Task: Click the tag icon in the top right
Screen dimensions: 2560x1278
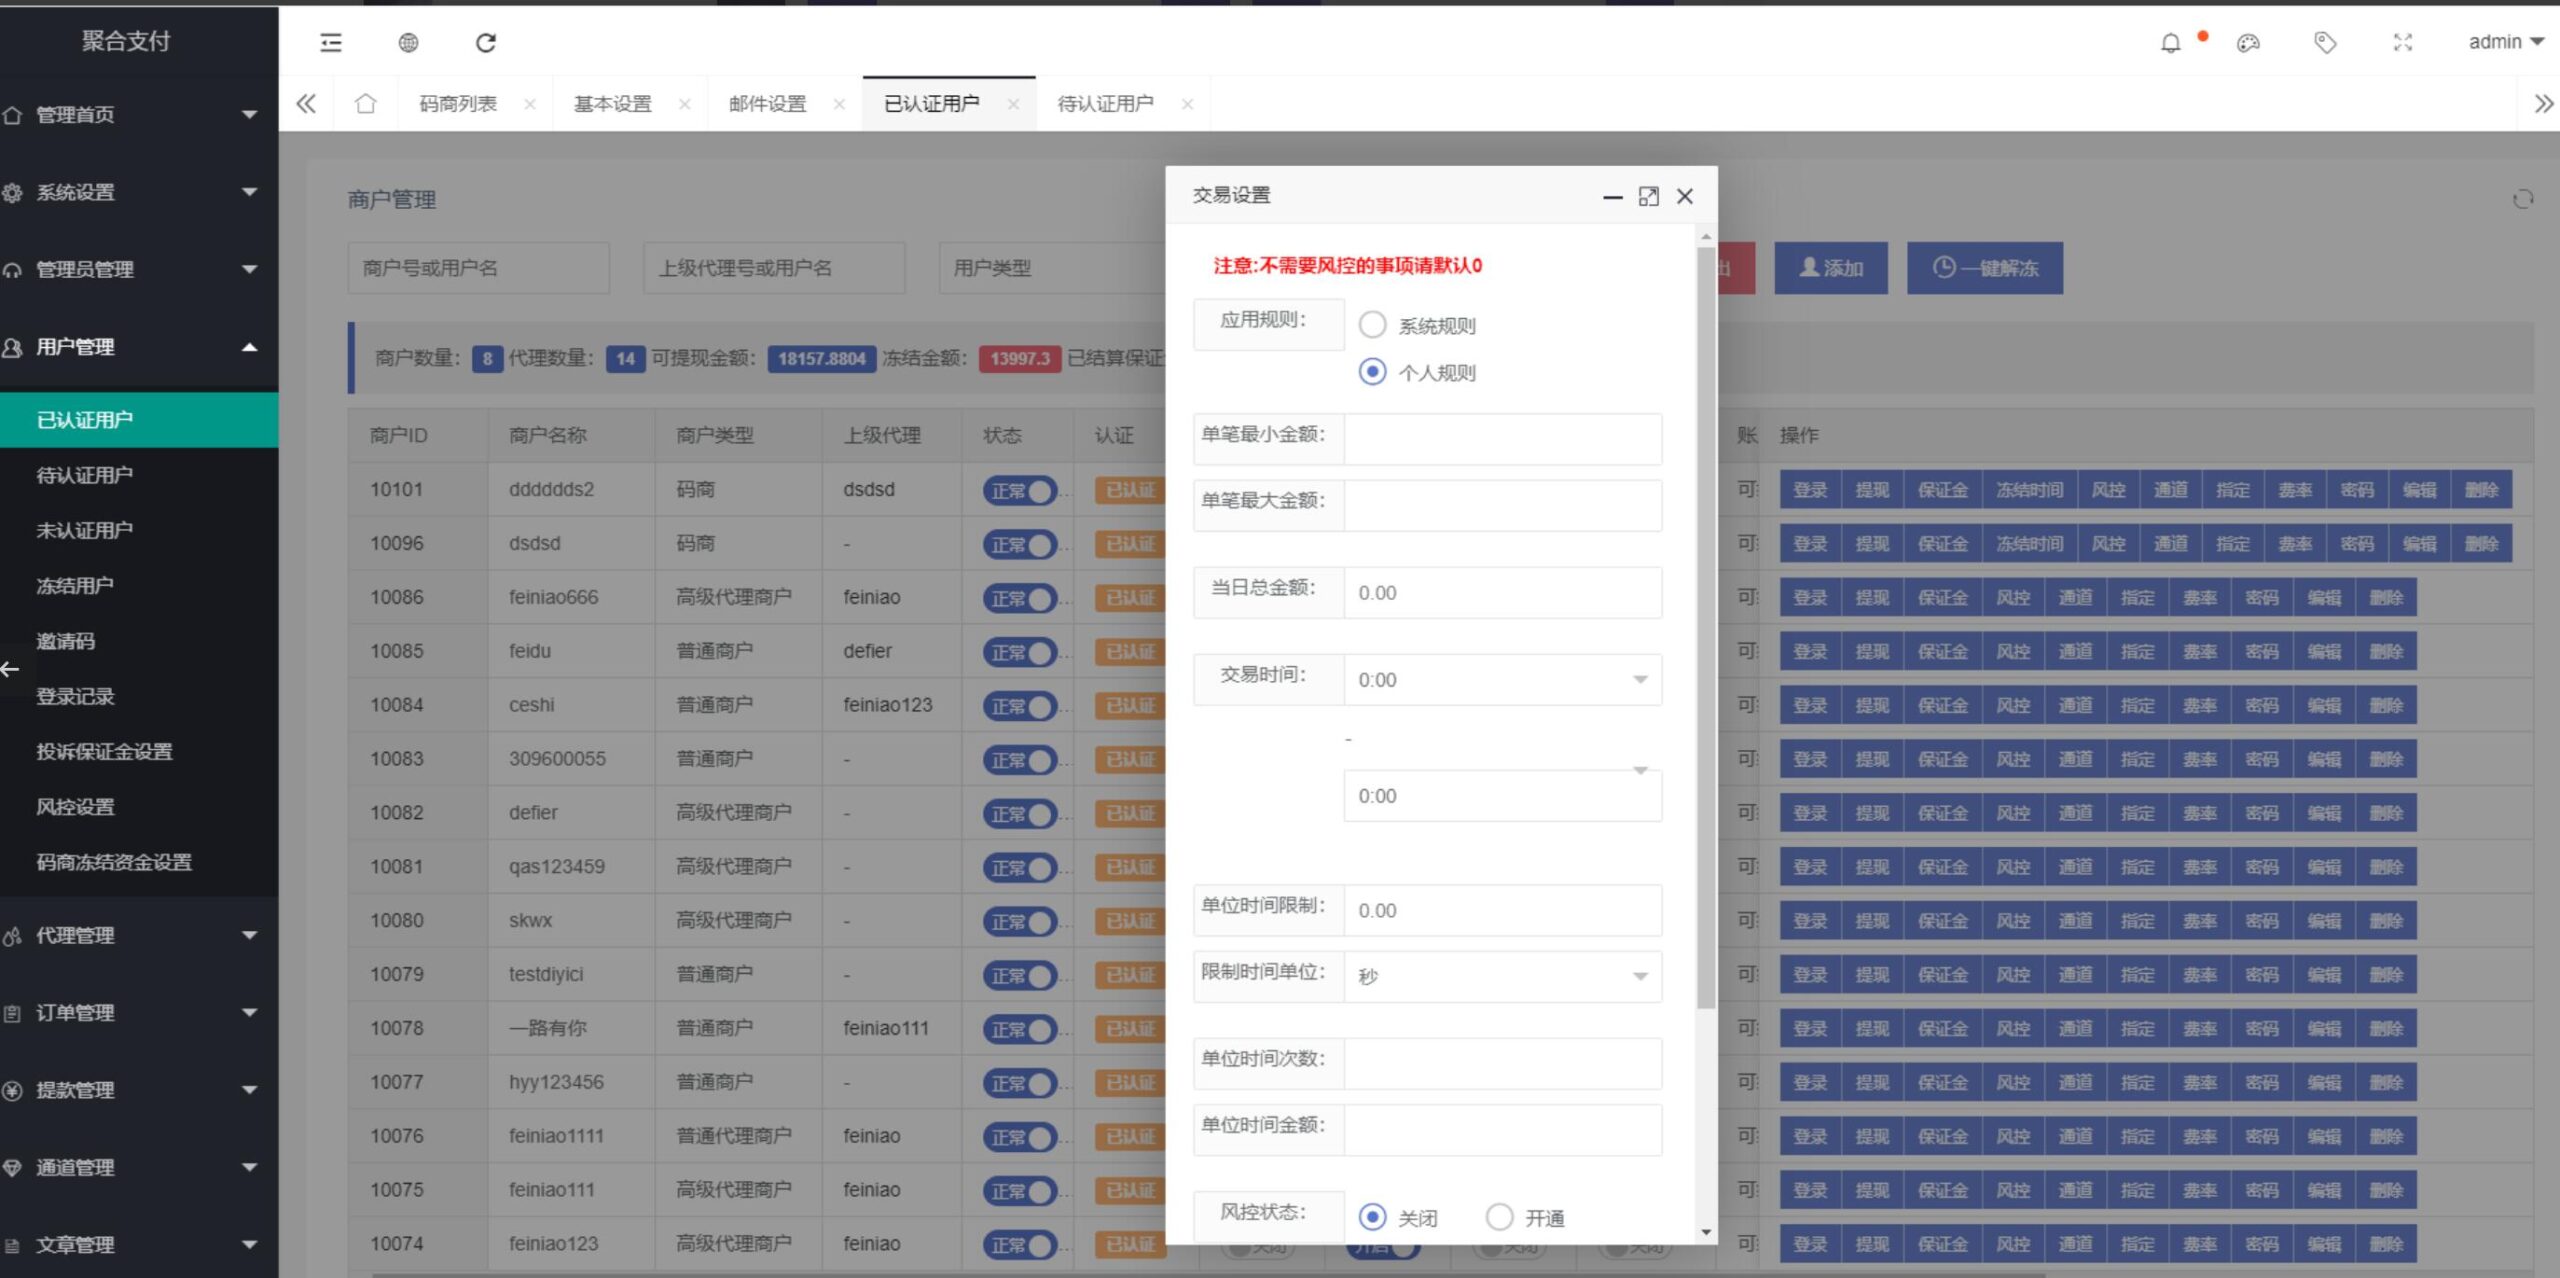Action: click(x=2325, y=42)
